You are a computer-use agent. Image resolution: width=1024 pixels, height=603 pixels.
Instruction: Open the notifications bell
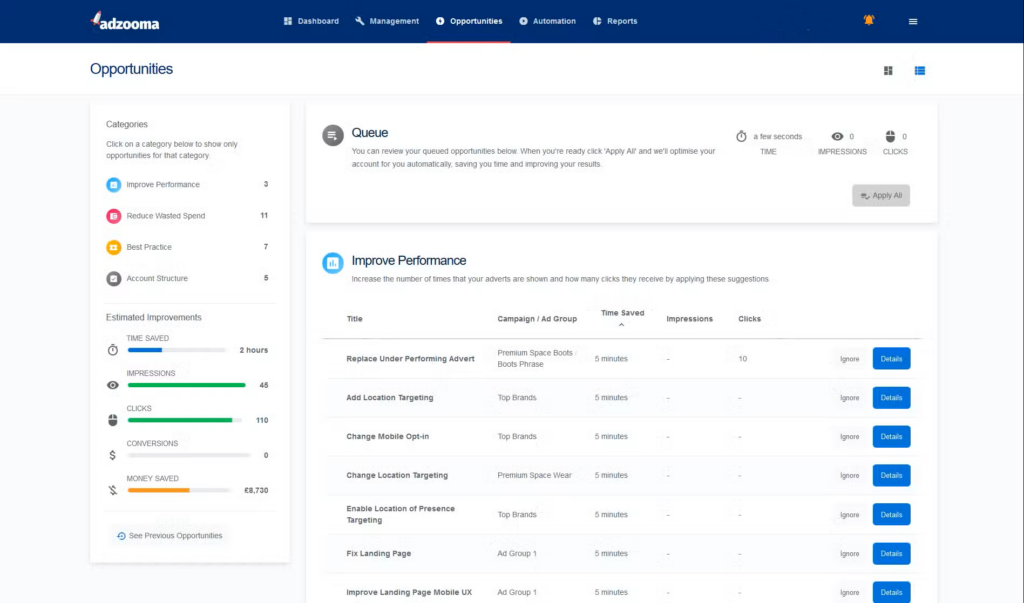point(868,19)
